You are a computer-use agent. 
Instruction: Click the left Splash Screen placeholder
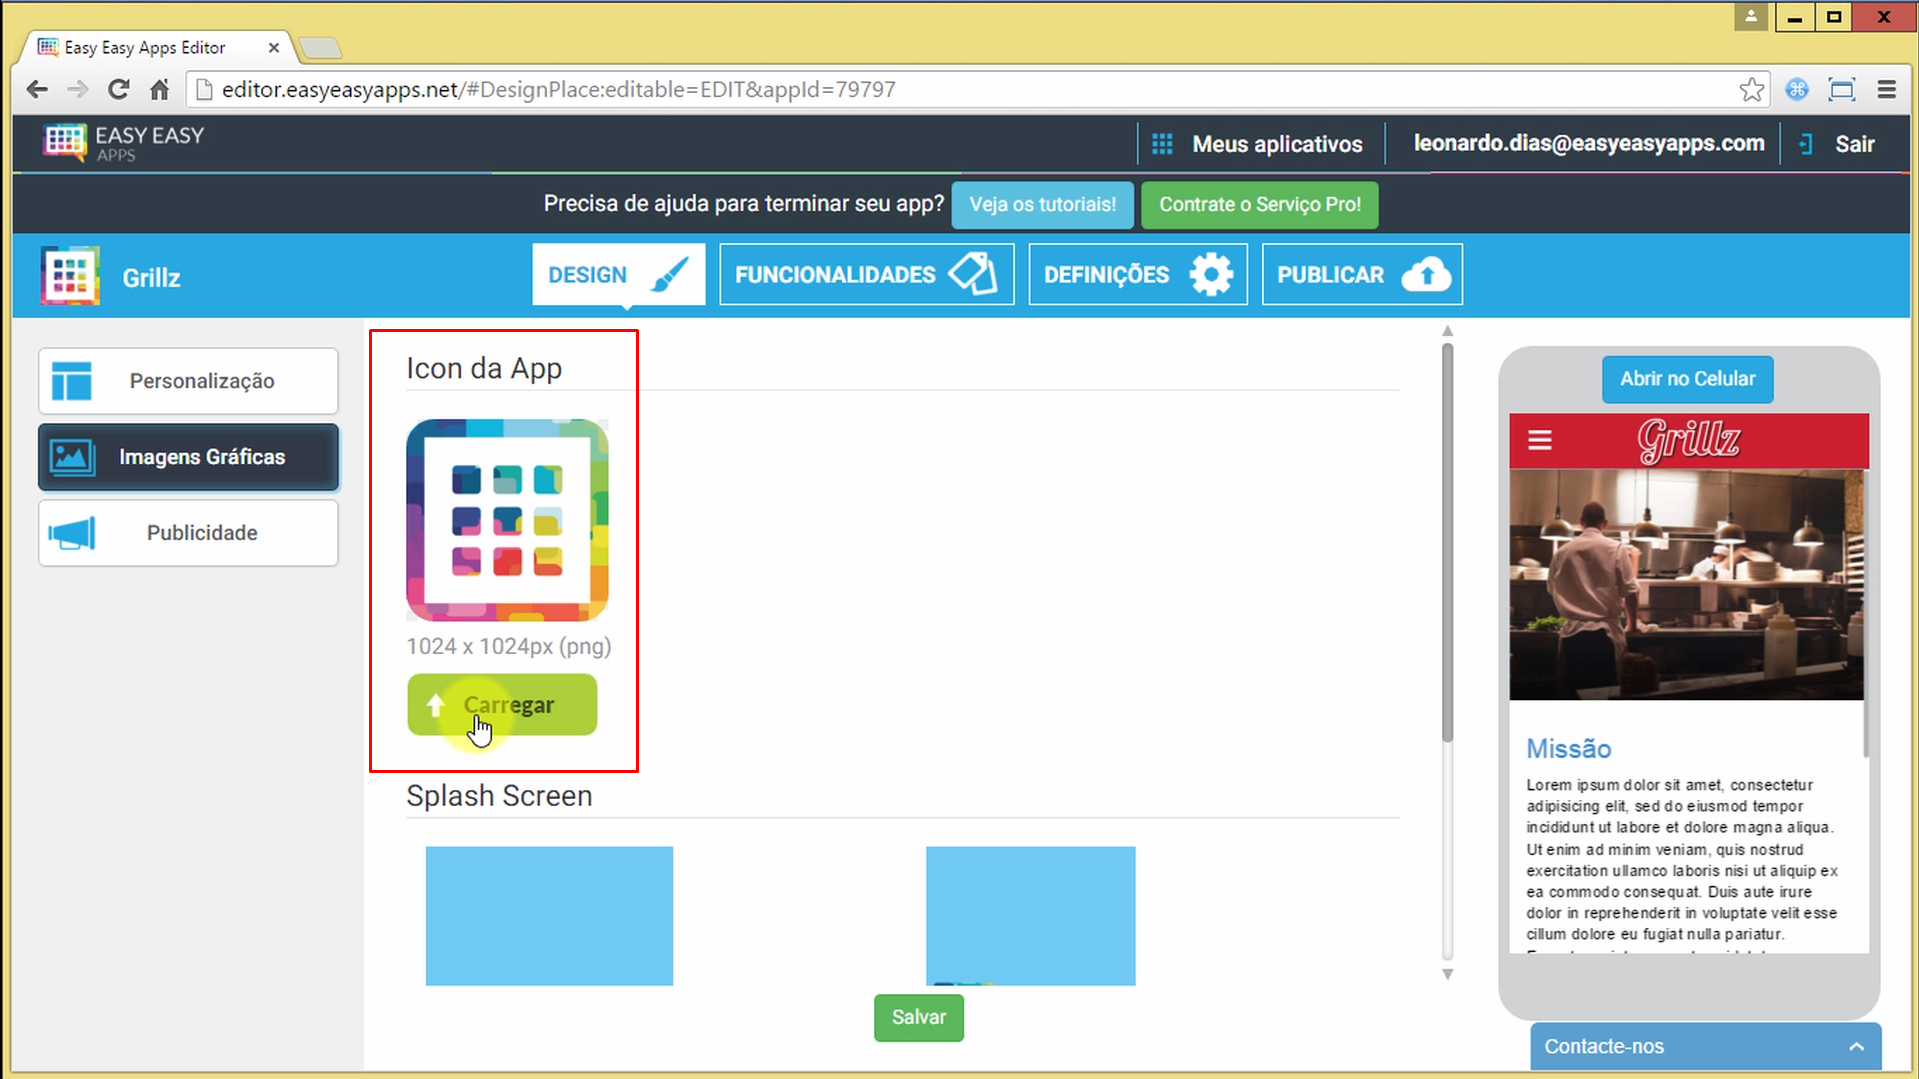tap(548, 915)
